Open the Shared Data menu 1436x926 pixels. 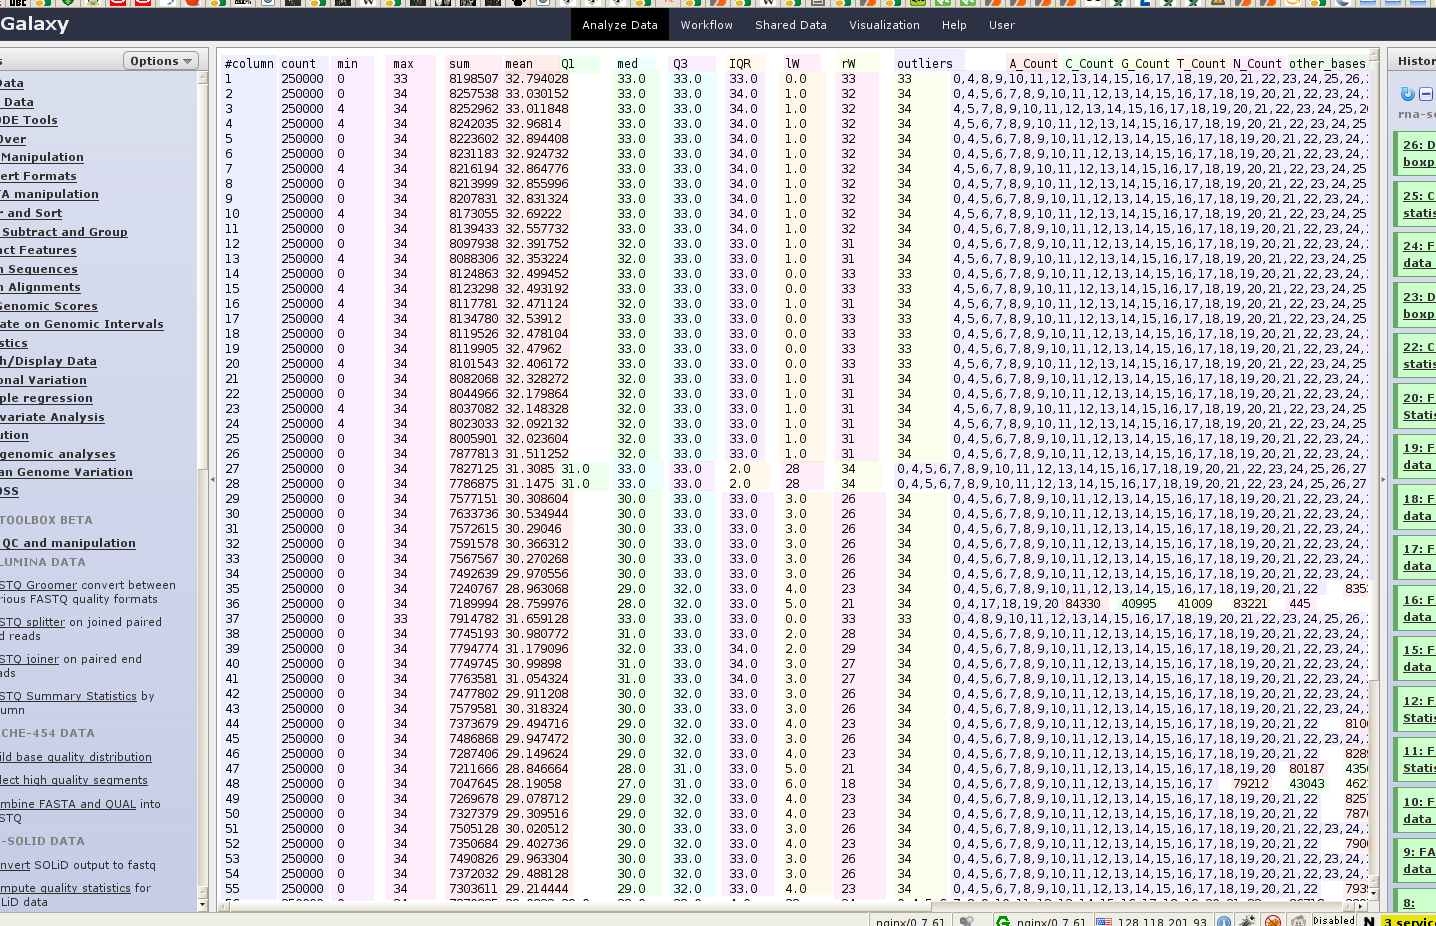790,25
